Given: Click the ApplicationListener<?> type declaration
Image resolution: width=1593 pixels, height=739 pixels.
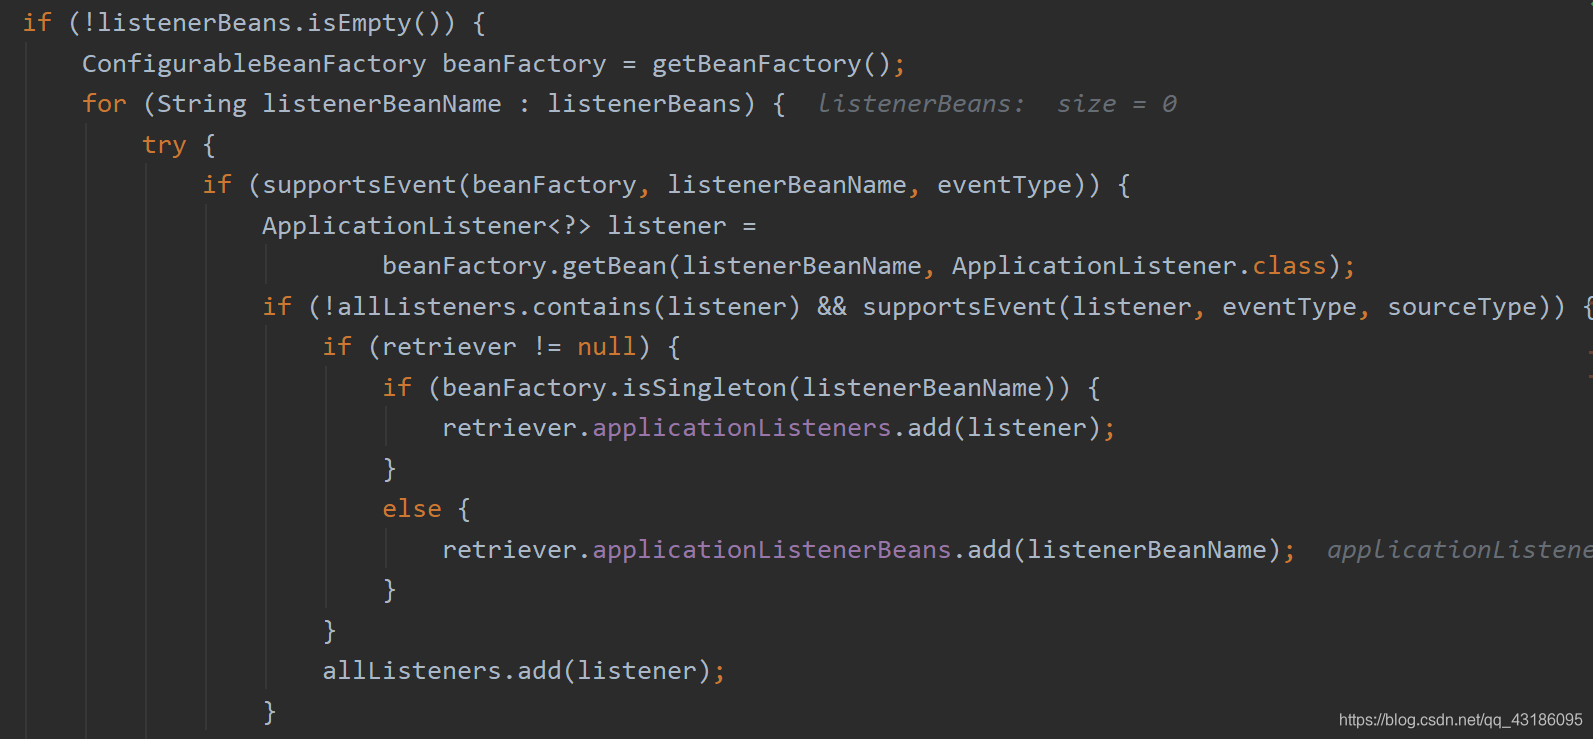Looking at the screenshot, I should [x=427, y=226].
